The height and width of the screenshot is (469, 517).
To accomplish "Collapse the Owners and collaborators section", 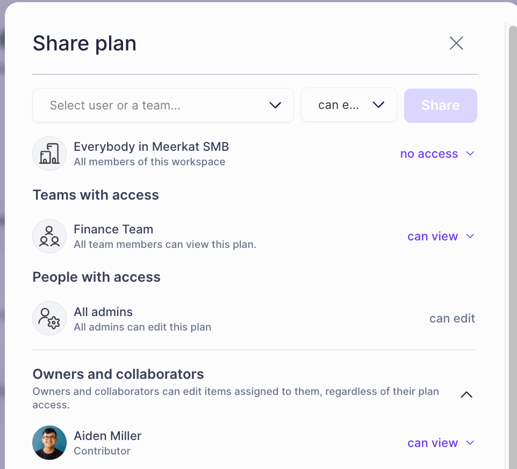I will click(466, 395).
